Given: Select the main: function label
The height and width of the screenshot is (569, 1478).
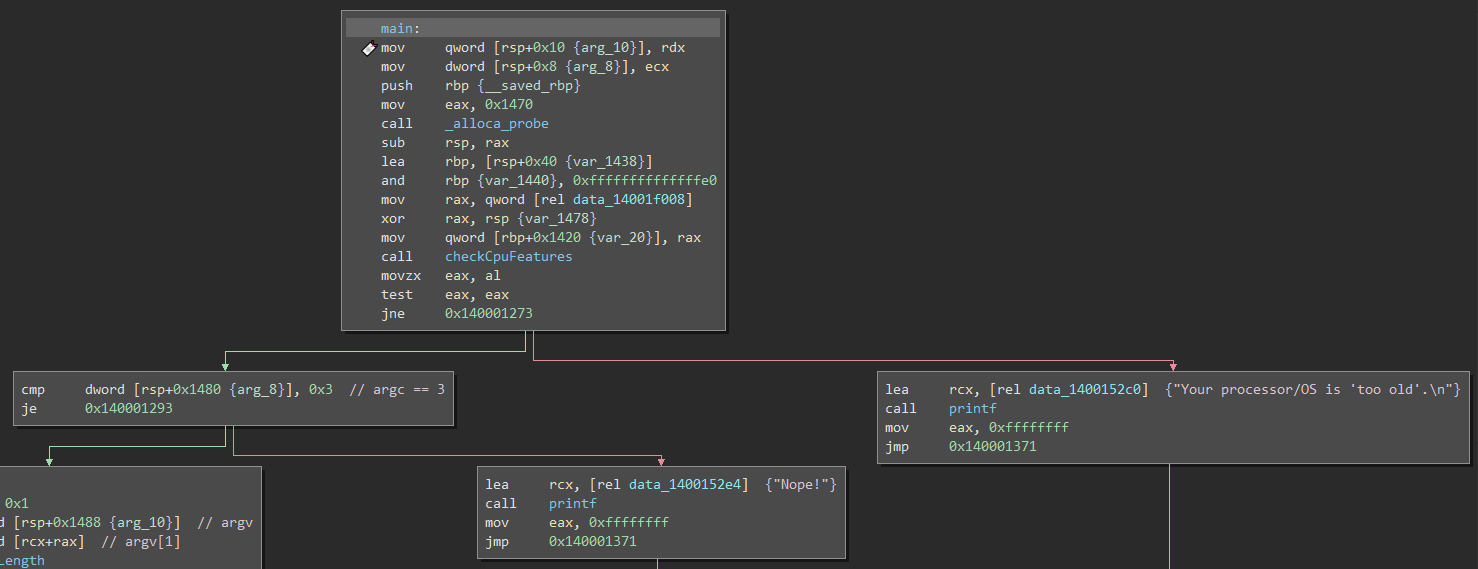Looking at the screenshot, I should pyautogui.click(x=400, y=28).
